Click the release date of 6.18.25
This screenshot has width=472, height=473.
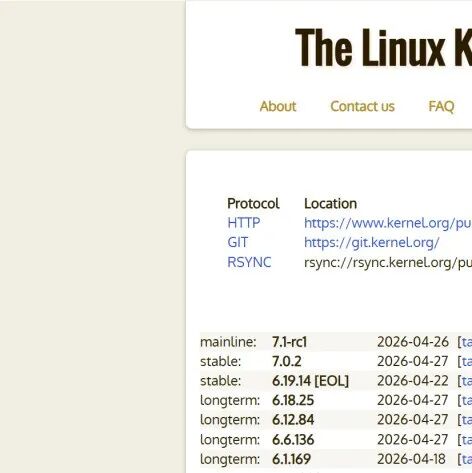(x=412, y=400)
